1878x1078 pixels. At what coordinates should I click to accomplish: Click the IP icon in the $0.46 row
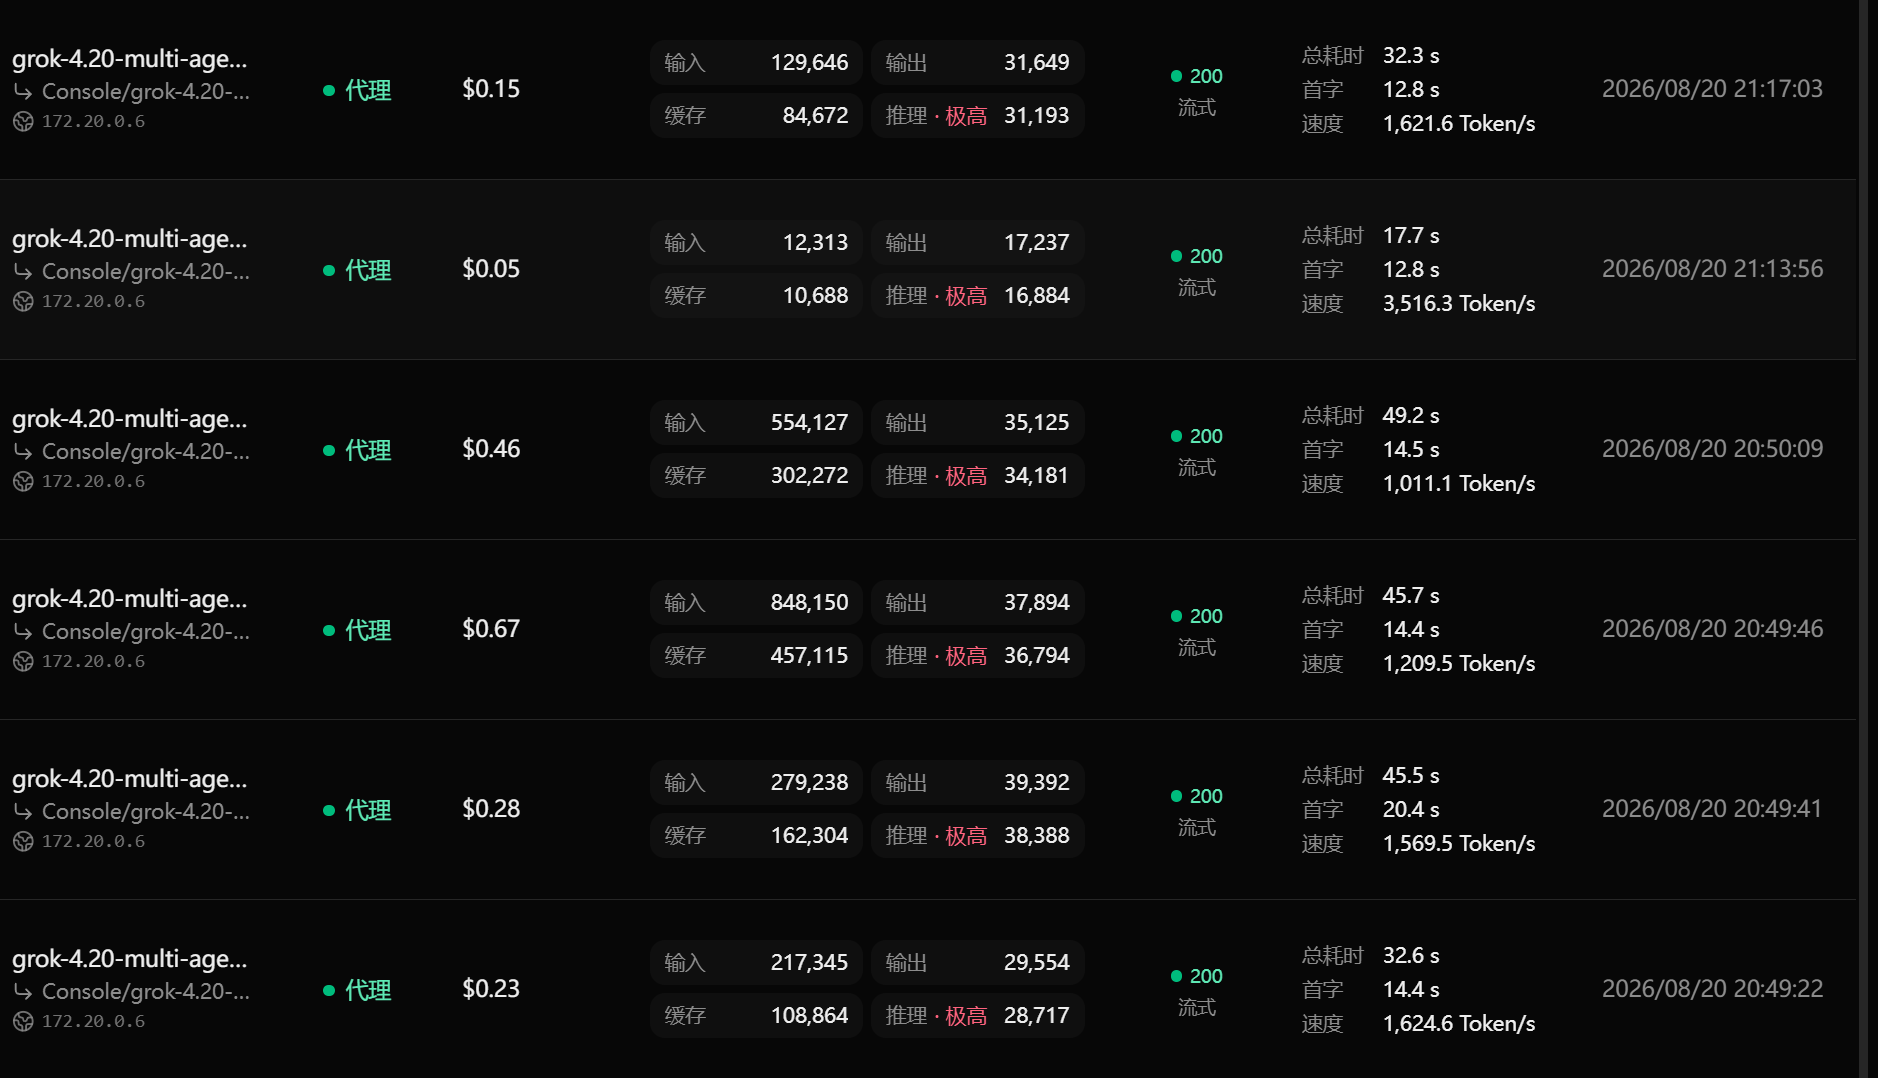23,482
